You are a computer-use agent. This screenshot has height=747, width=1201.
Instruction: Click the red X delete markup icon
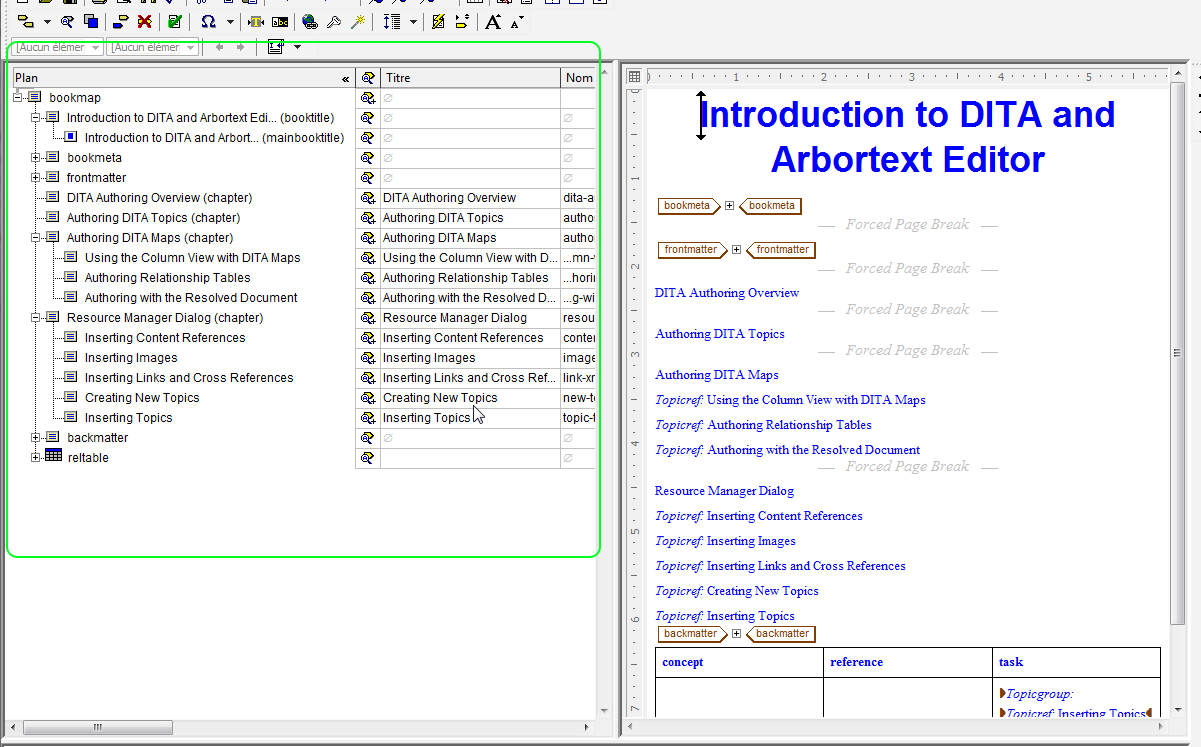[143, 21]
